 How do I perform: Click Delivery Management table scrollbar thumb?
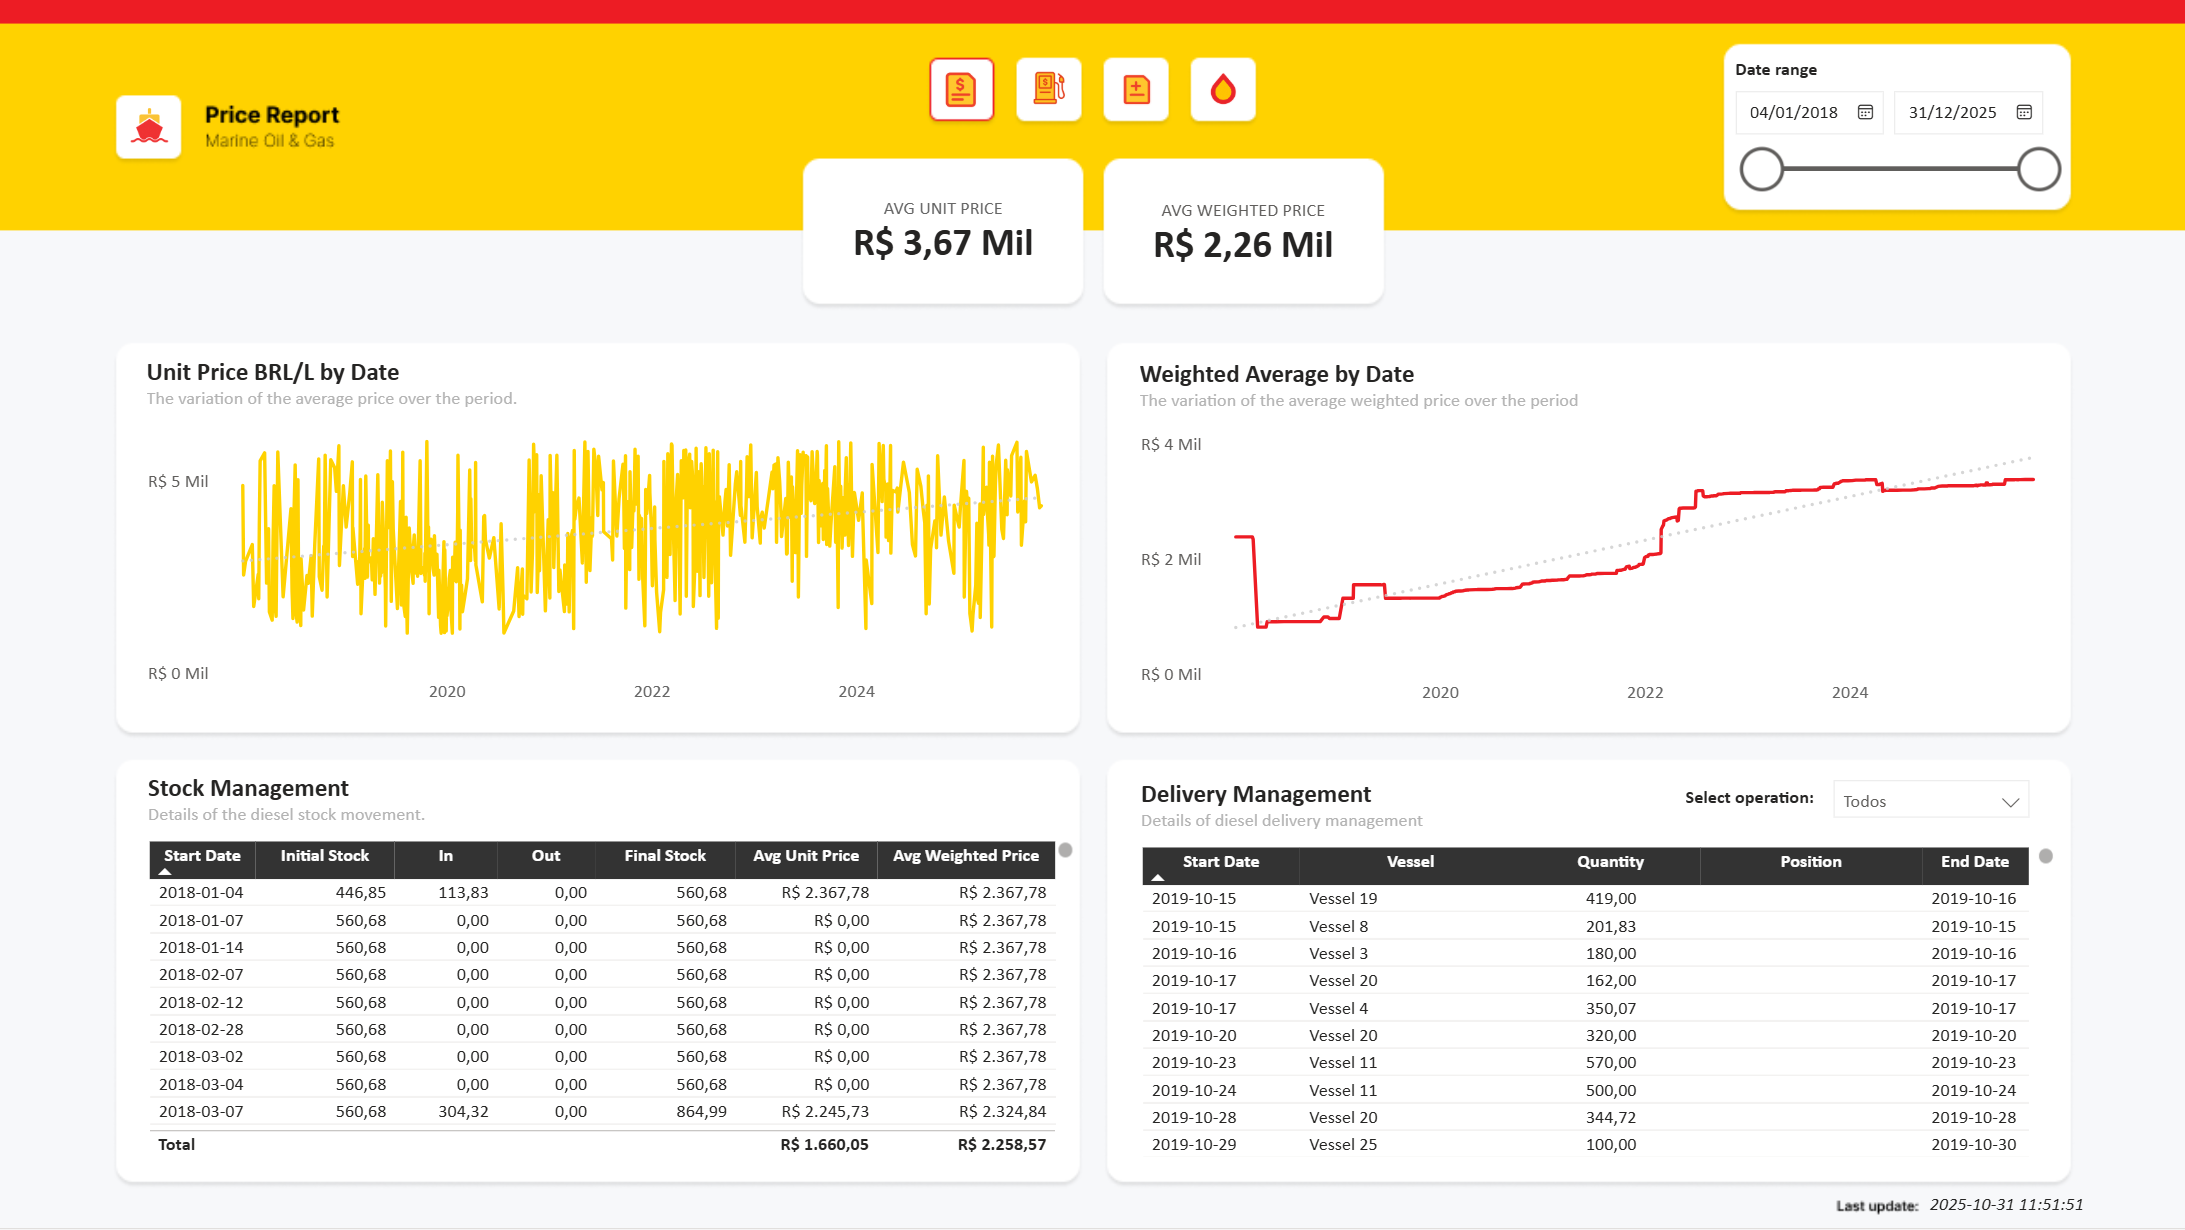[x=2046, y=856]
